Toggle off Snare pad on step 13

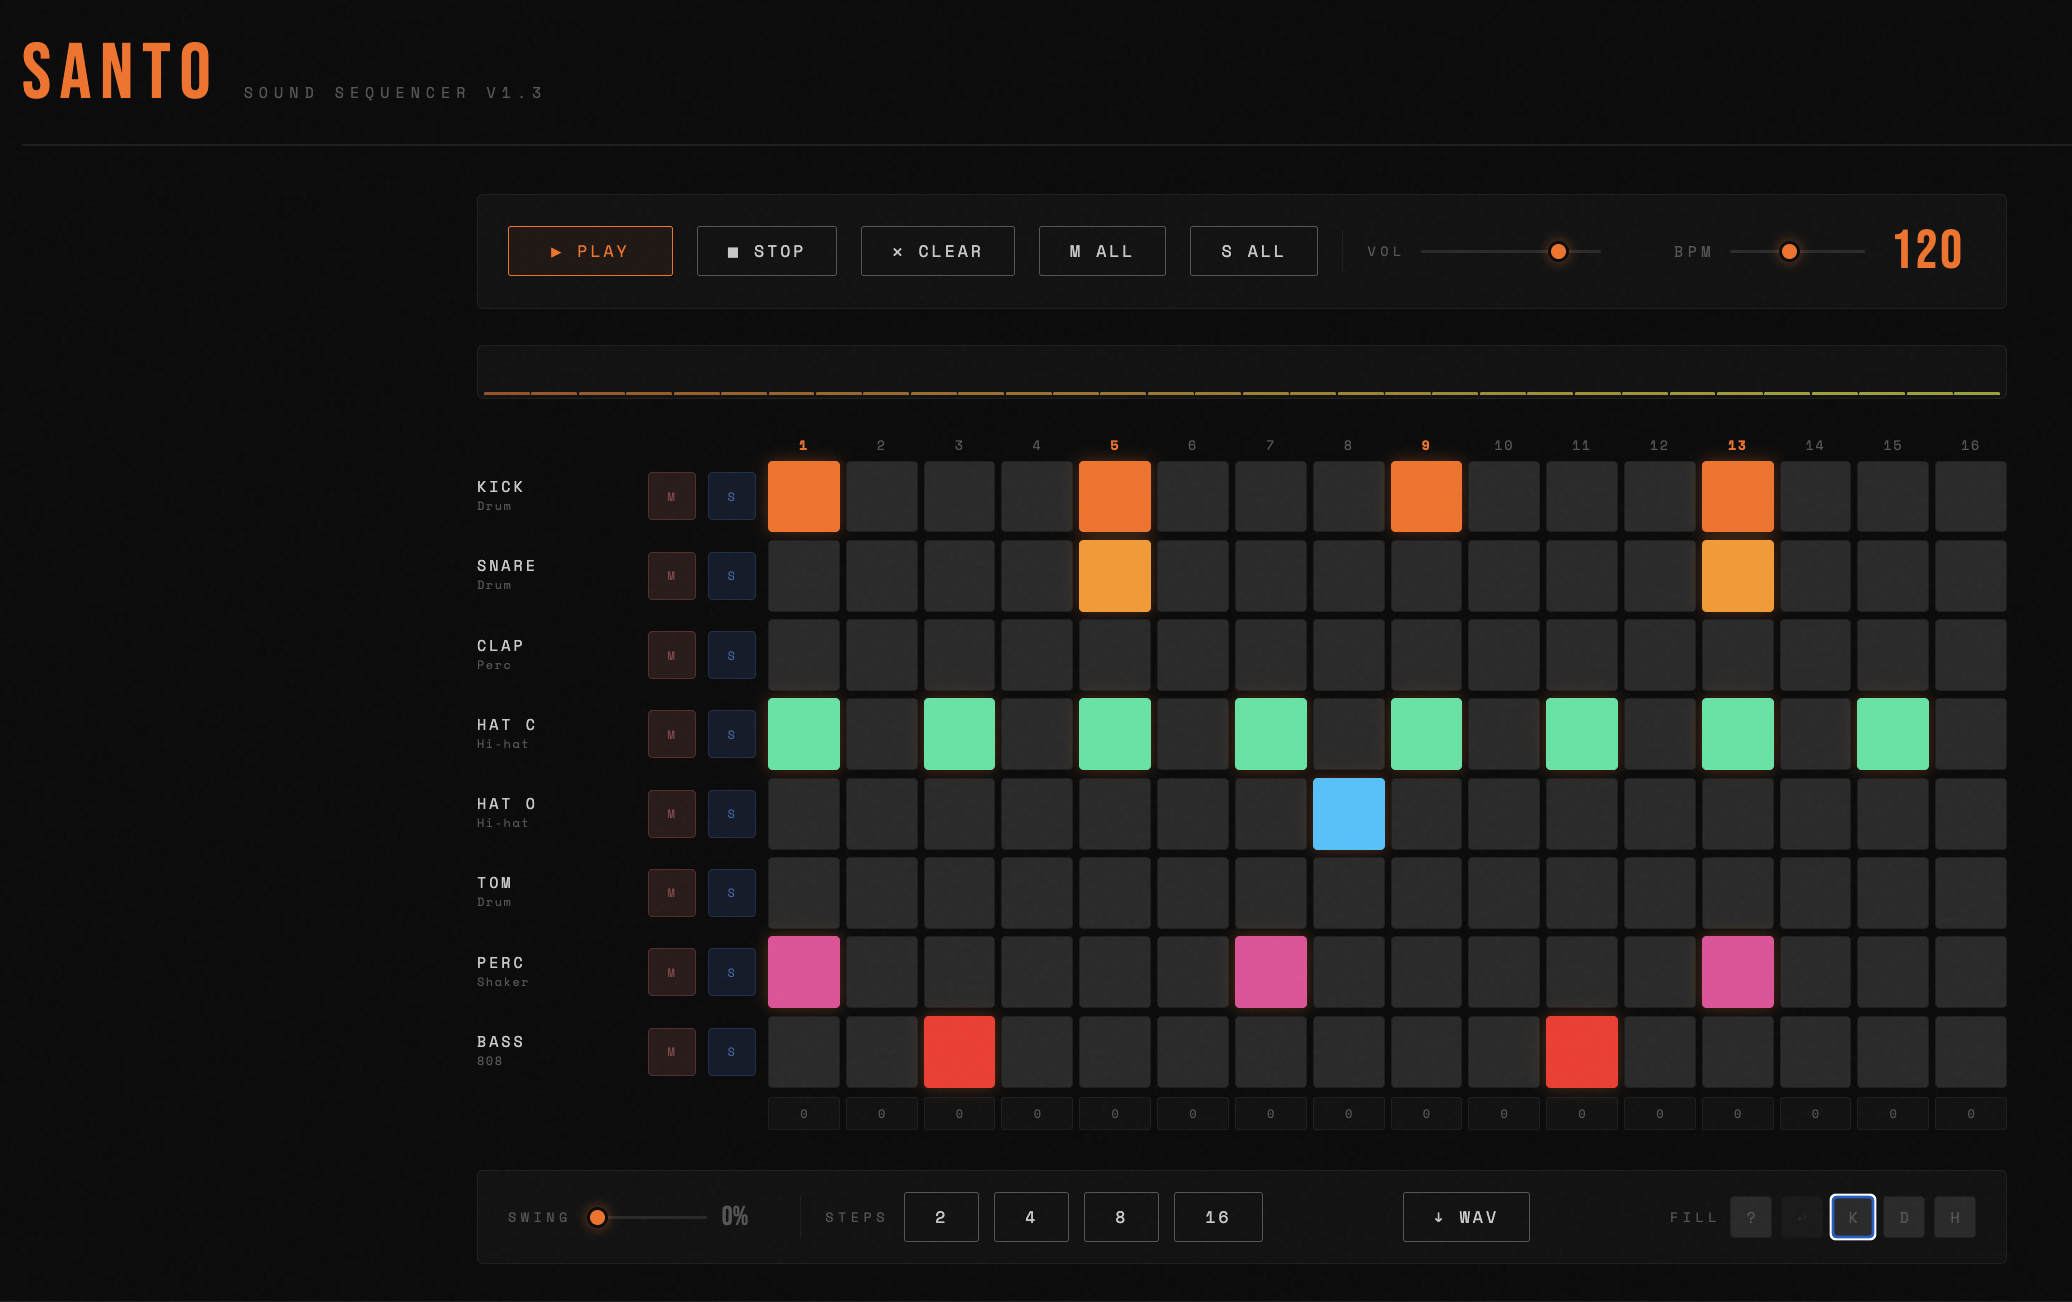(1738, 576)
